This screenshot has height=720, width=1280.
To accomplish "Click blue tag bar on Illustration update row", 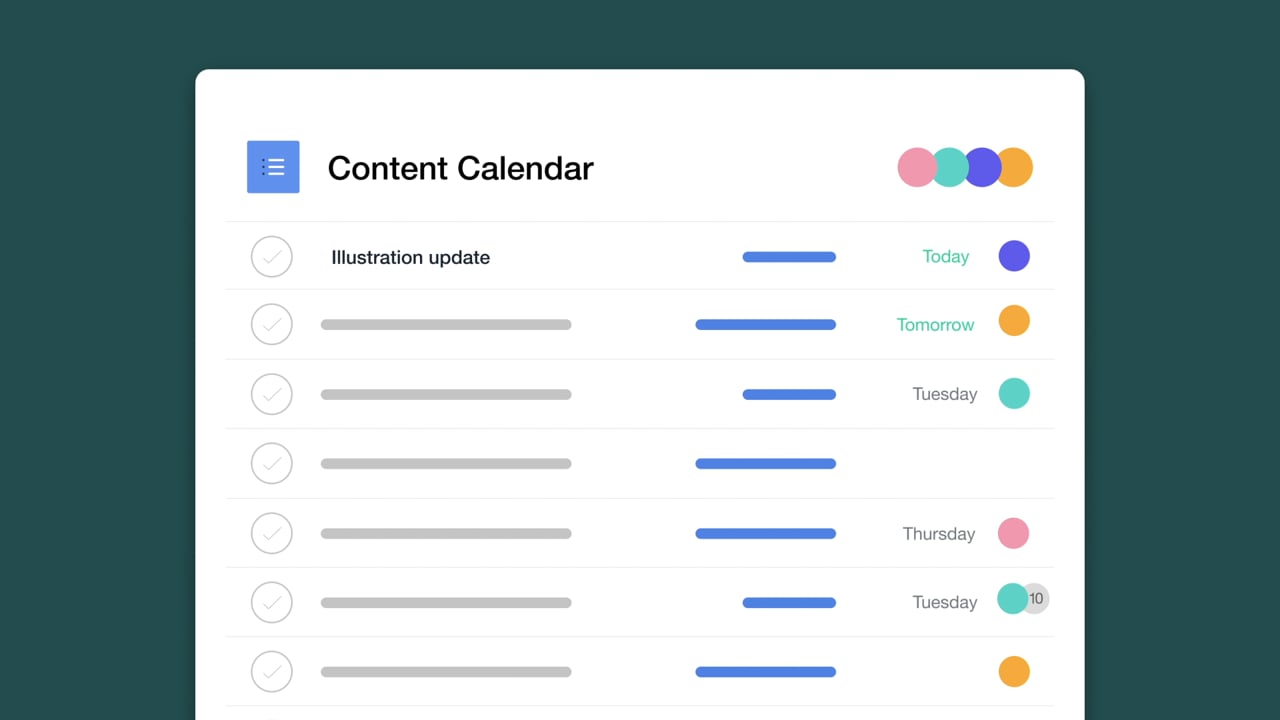I will pos(789,257).
